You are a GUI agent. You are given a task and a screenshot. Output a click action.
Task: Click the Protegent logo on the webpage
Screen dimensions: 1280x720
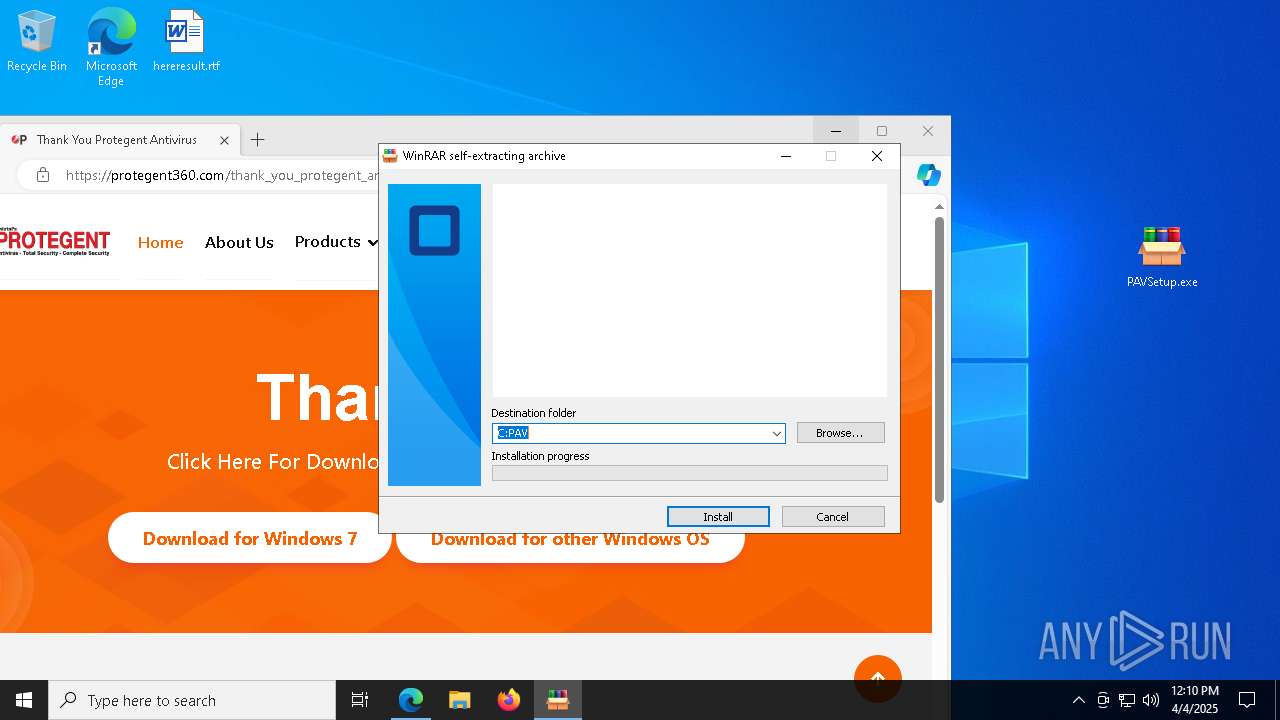coord(55,242)
